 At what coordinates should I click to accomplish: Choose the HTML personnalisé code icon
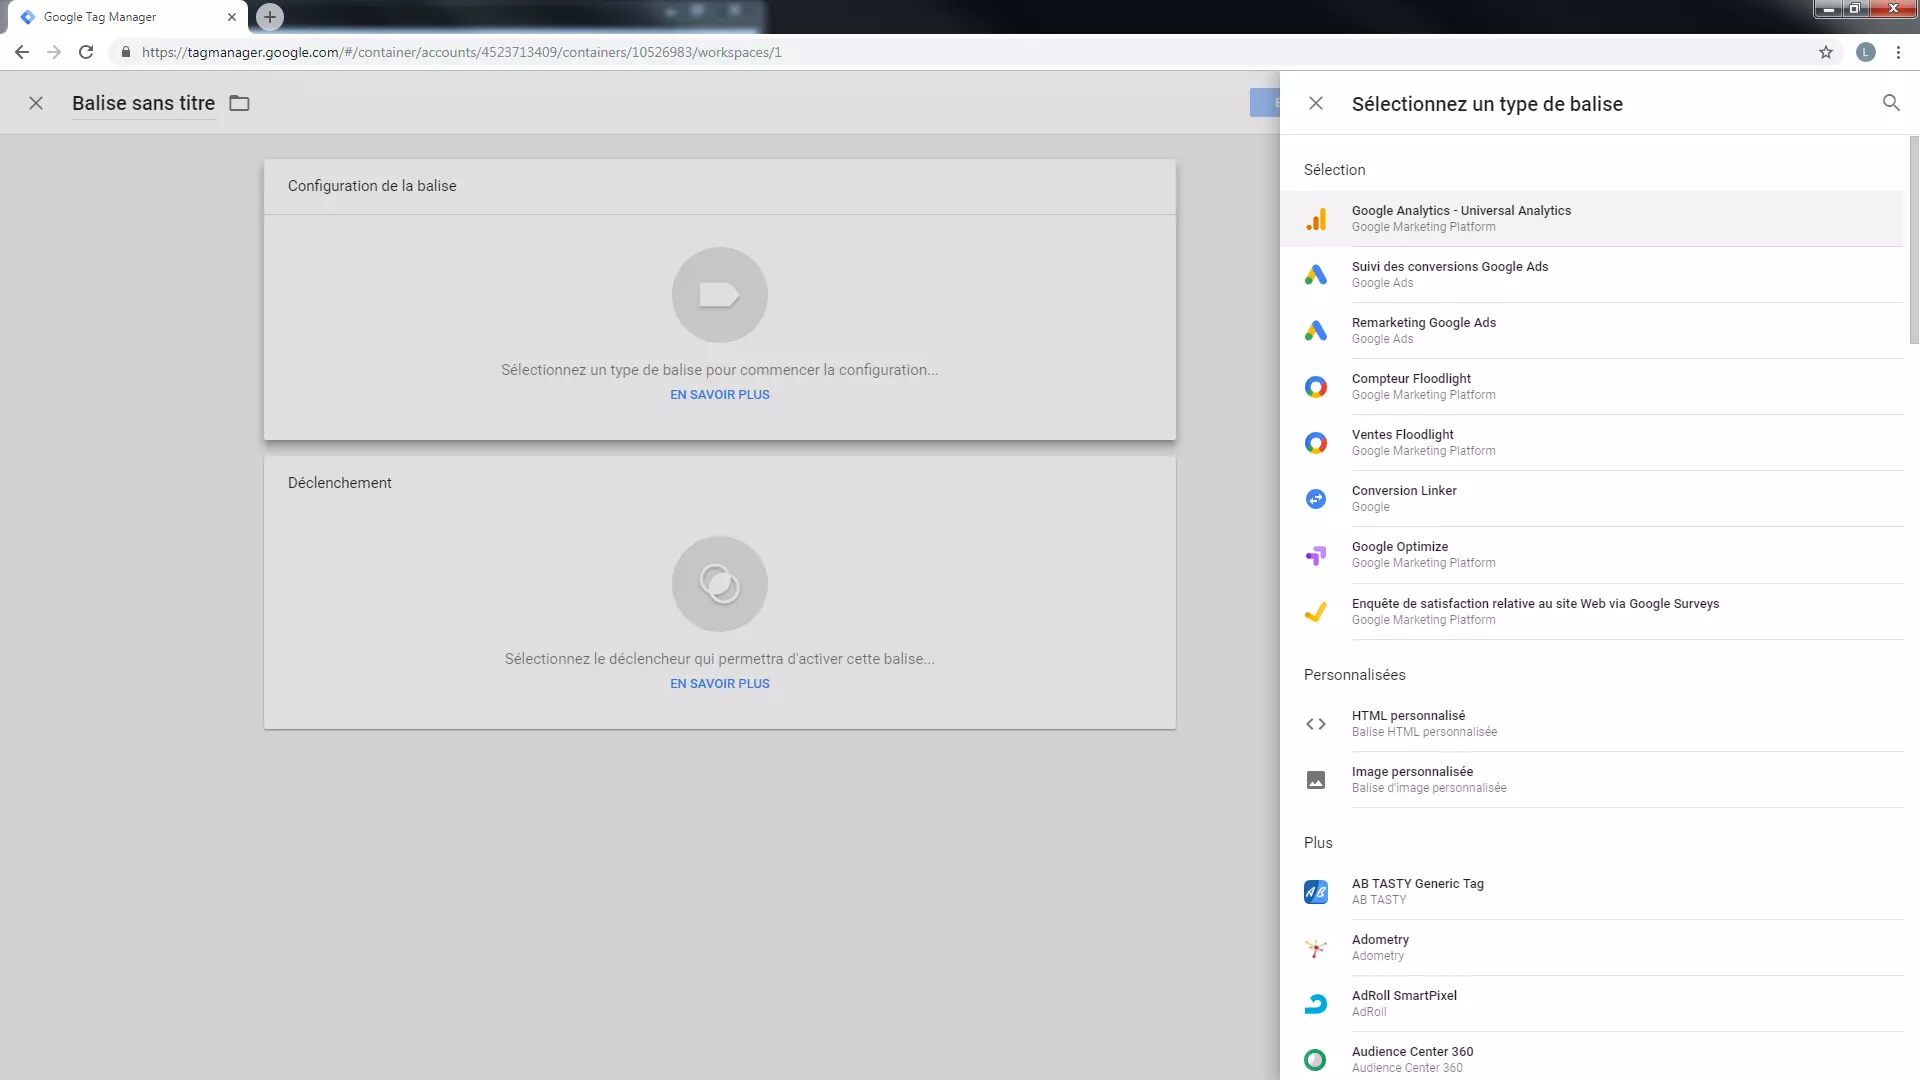click(1316, 724)
